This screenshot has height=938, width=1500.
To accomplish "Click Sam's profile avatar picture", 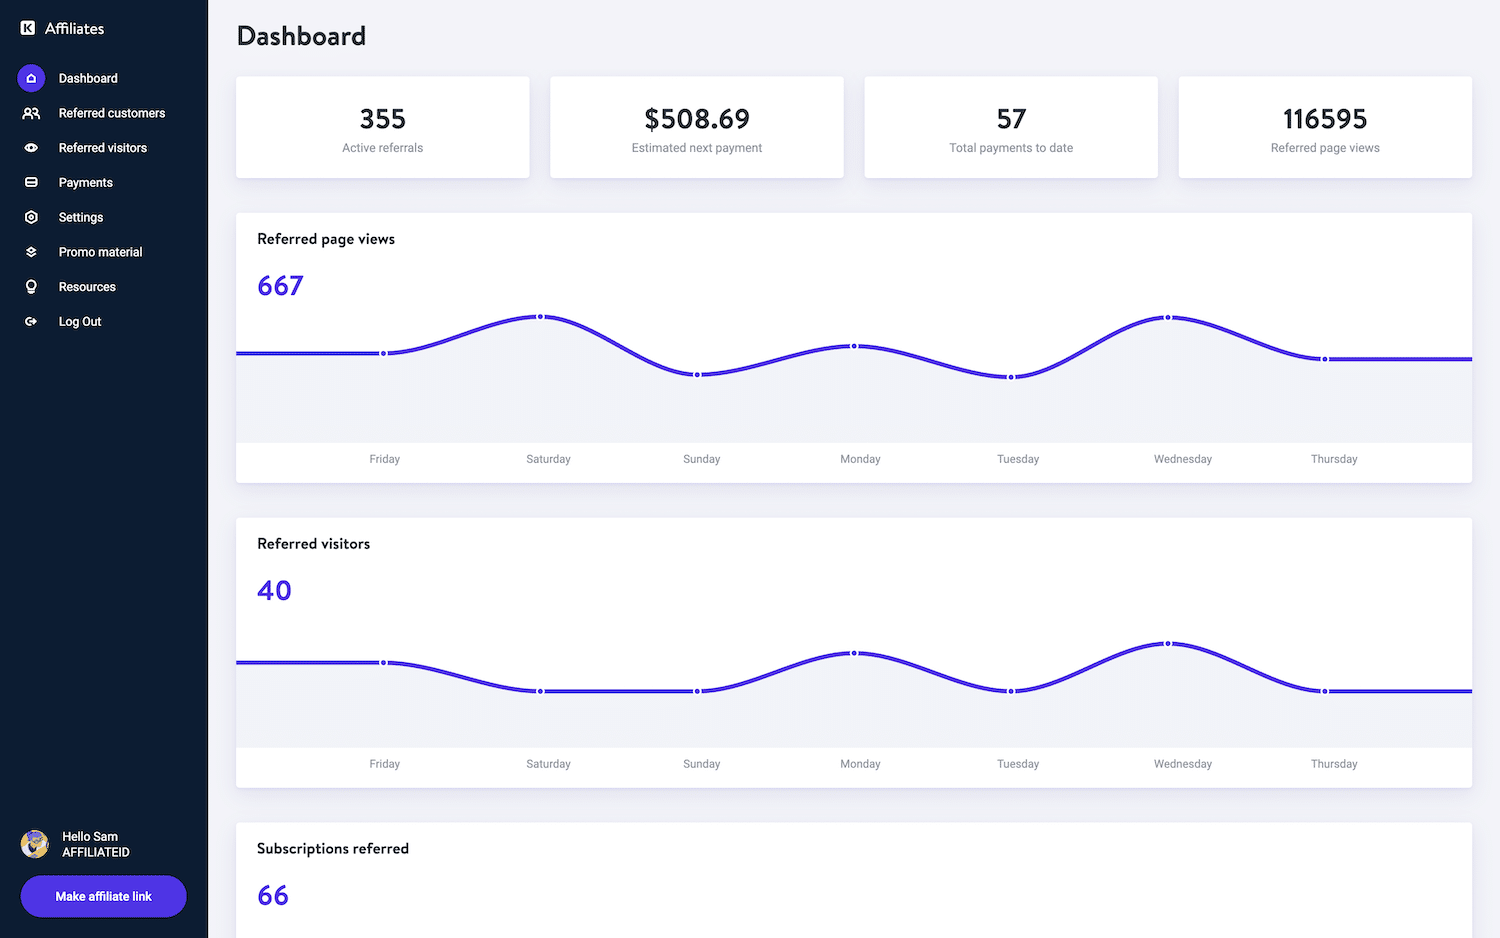I will tap(35, 844).
